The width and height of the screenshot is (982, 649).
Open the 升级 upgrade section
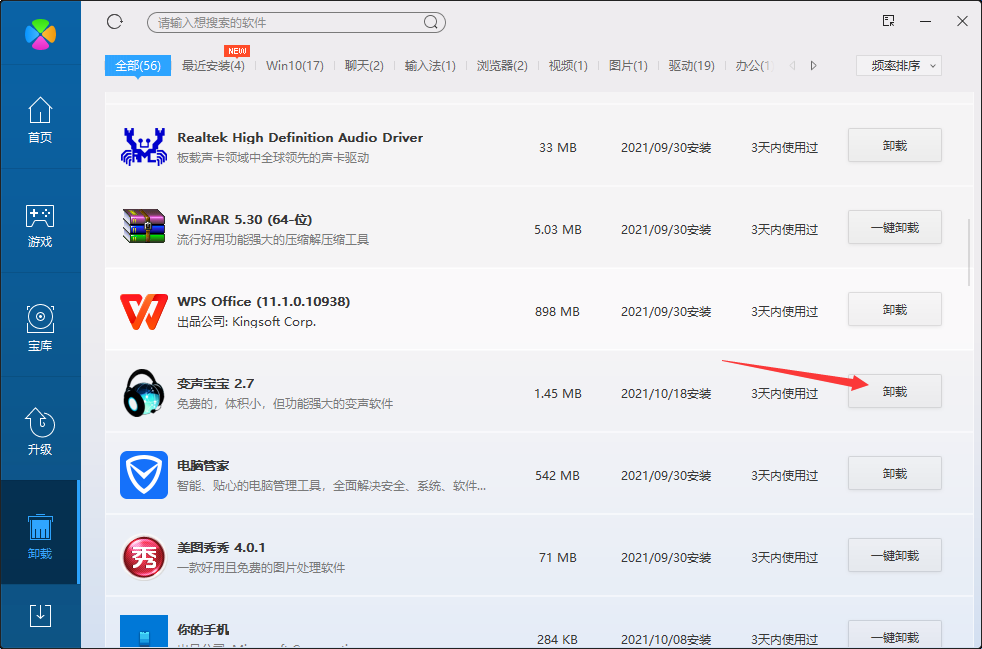40,432
